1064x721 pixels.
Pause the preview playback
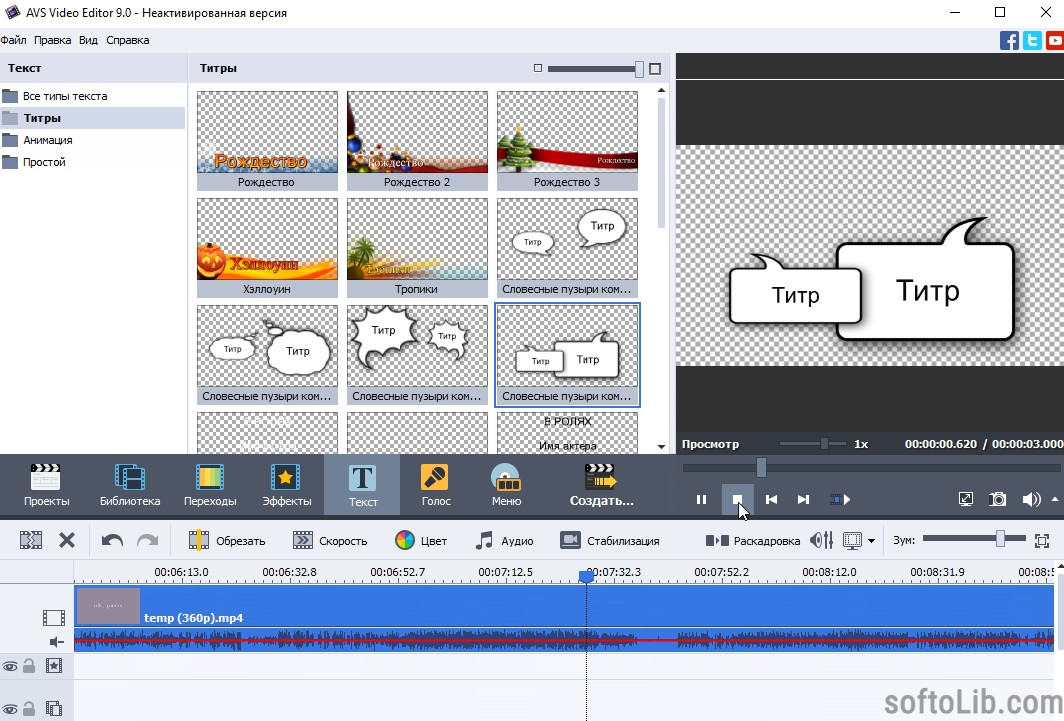tap(702, 500)
